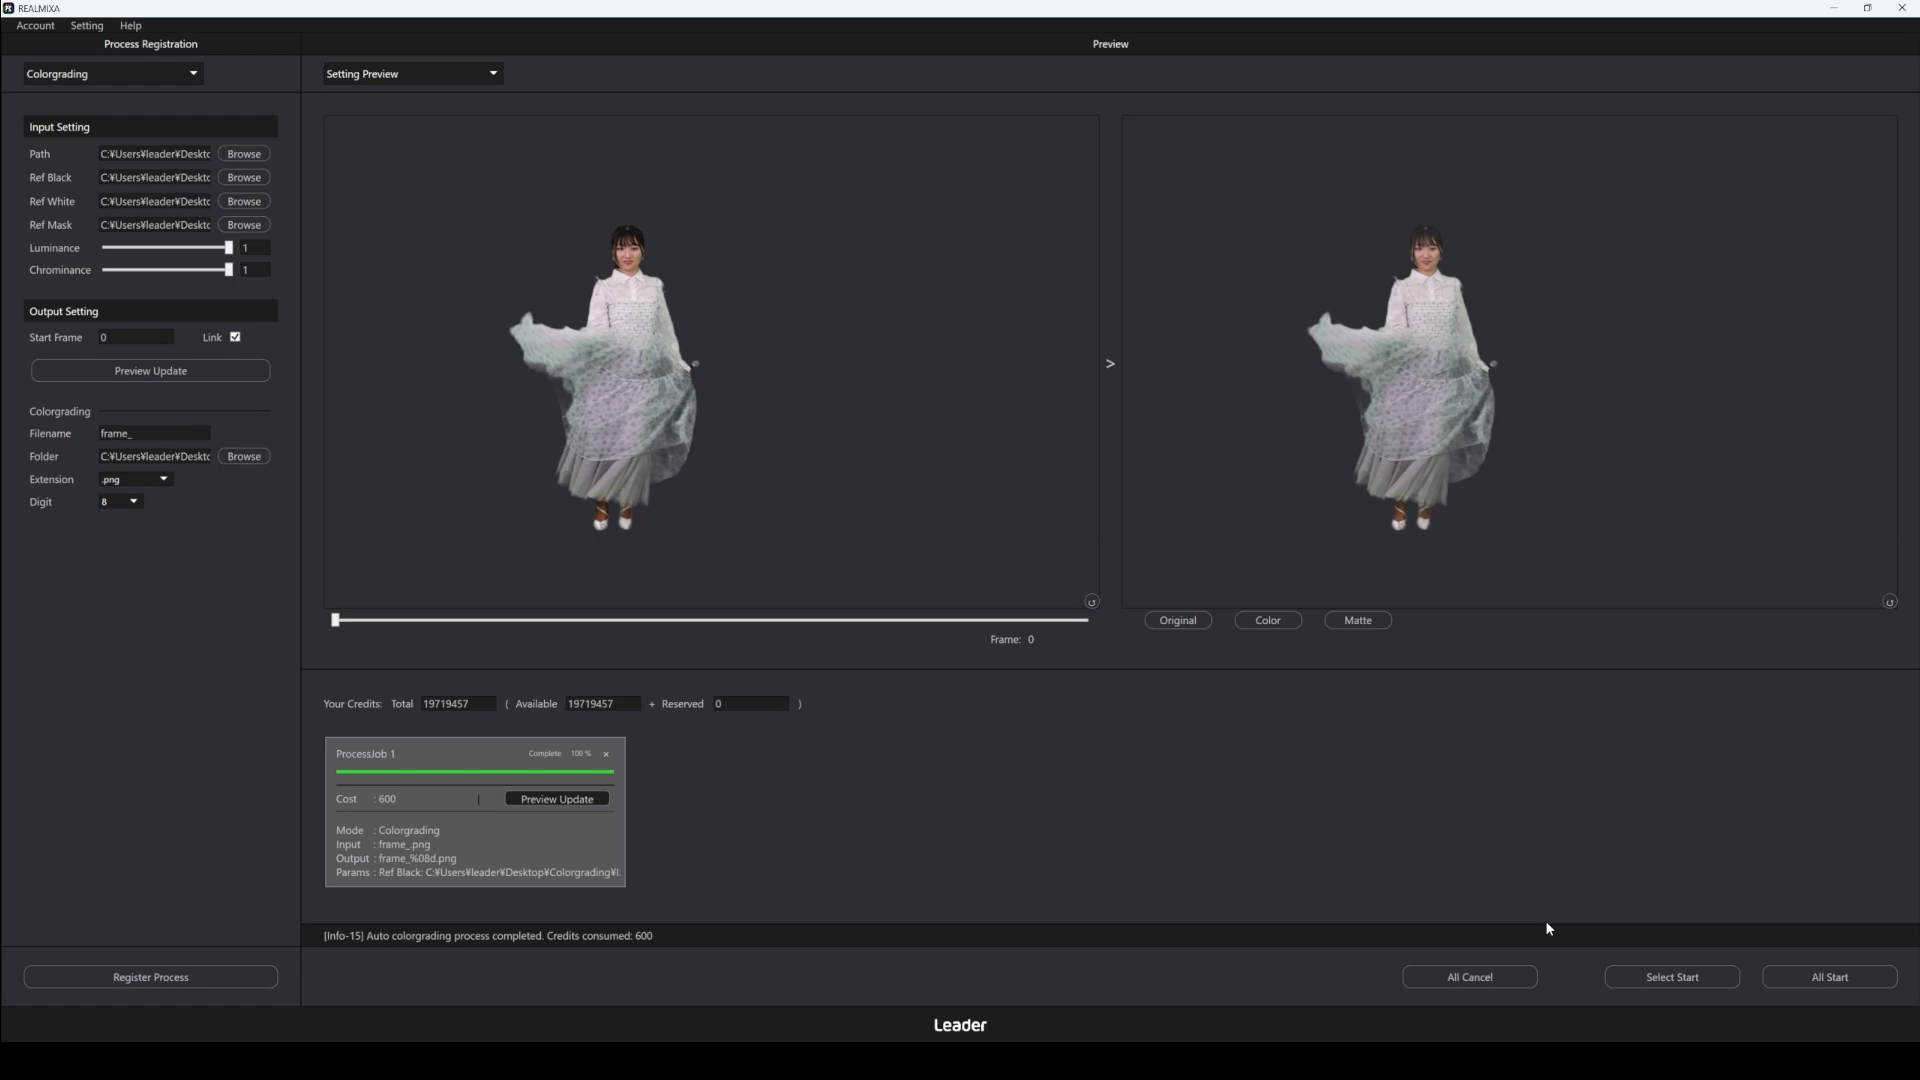The width and height of the screenshot is (1920, 1080).
Task: Click the Input Setting section header
Action: [151, 127]
